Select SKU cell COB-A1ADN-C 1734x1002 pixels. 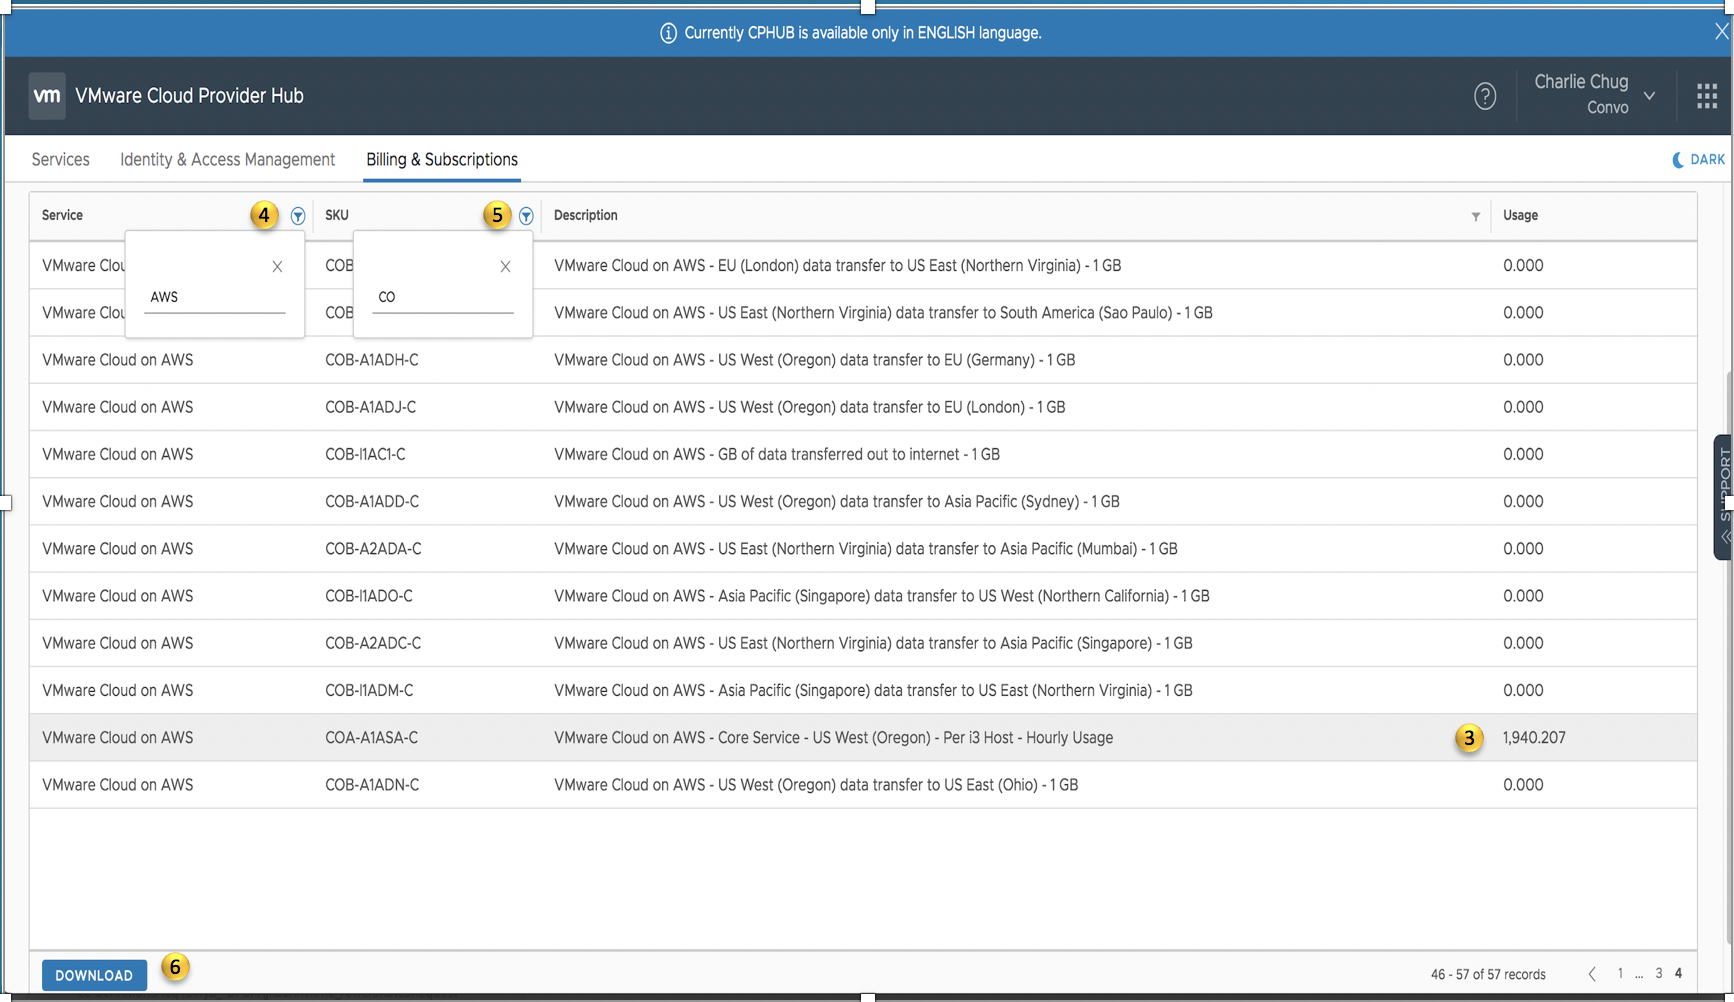[x=372, y=785]
